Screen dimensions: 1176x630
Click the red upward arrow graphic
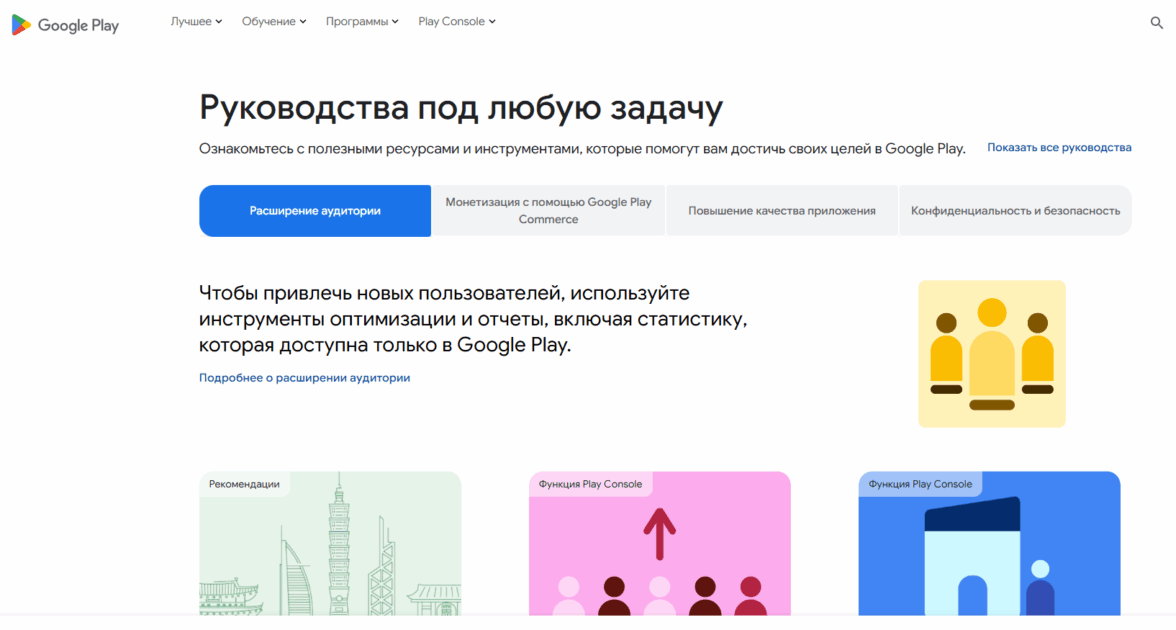point(659,533)
